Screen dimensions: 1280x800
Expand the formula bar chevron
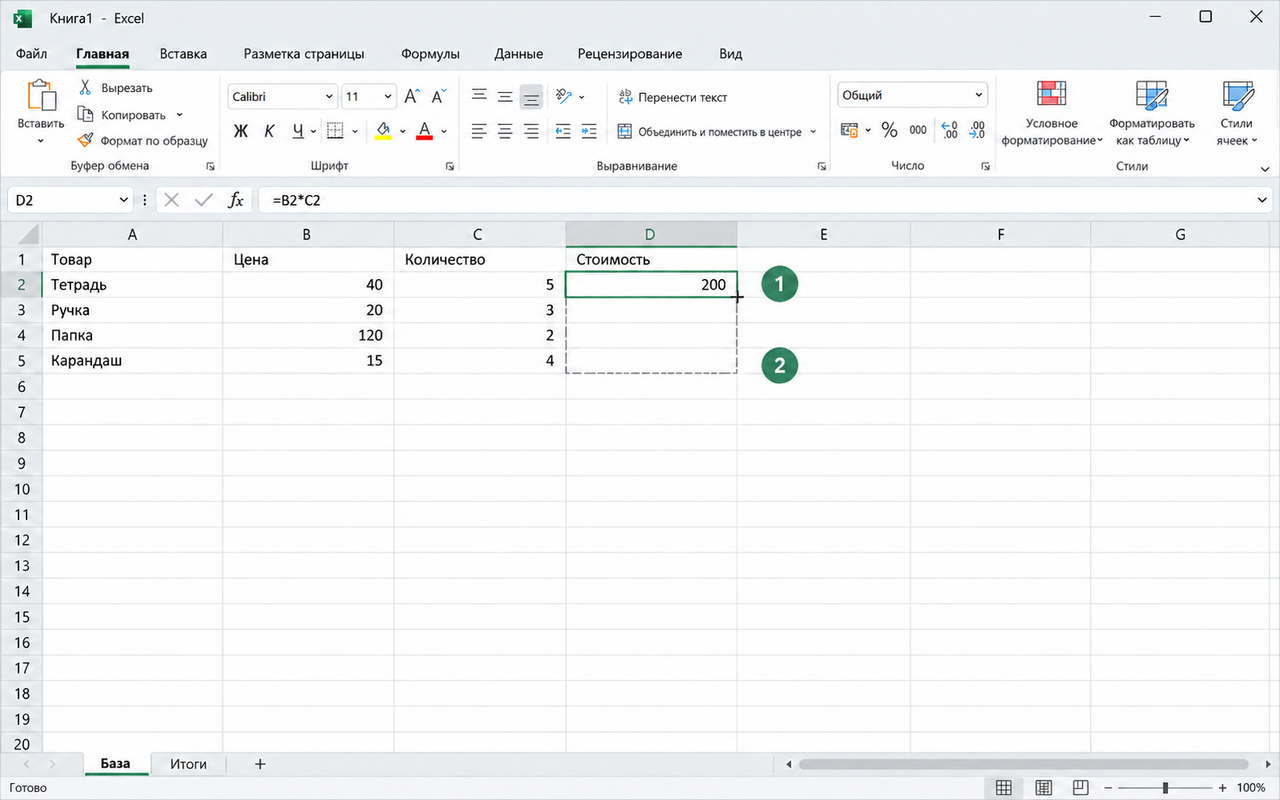point(1262,200)
